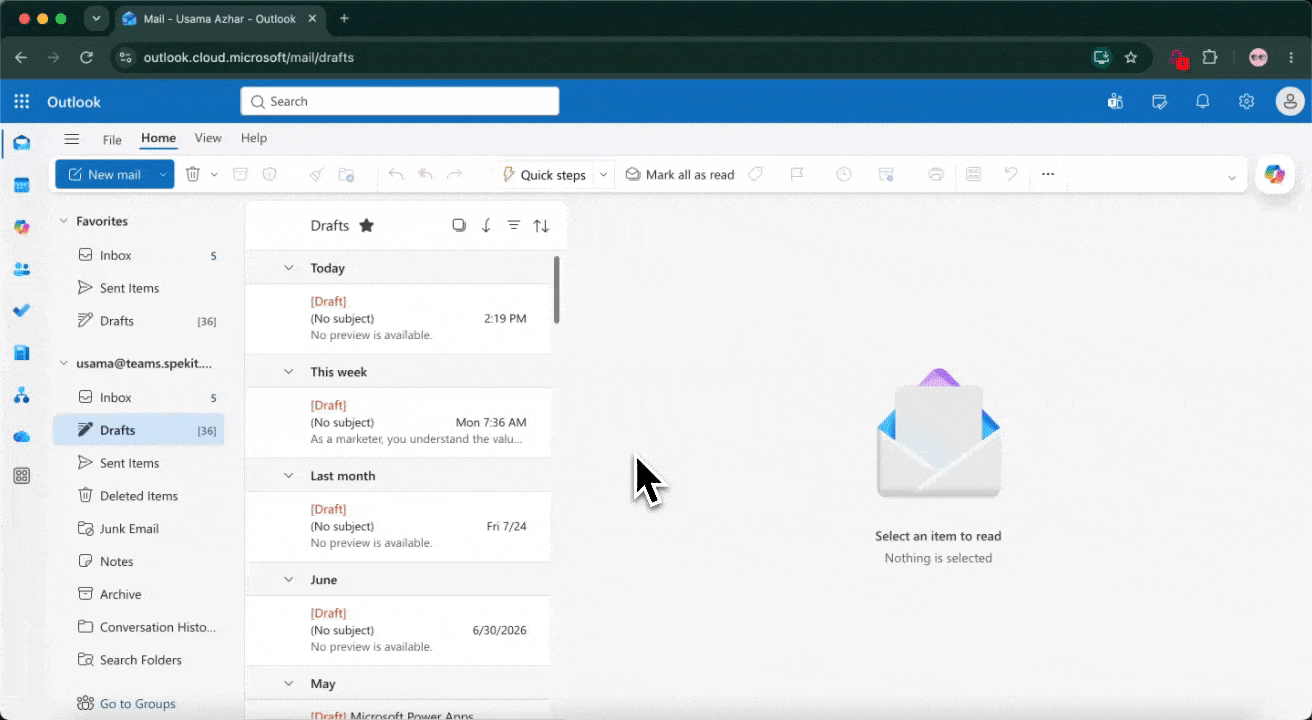The image size is (1312, 720).
Task: Open the app launcher waffle icon
Action: pyautogui.click(x=21, y=101)
